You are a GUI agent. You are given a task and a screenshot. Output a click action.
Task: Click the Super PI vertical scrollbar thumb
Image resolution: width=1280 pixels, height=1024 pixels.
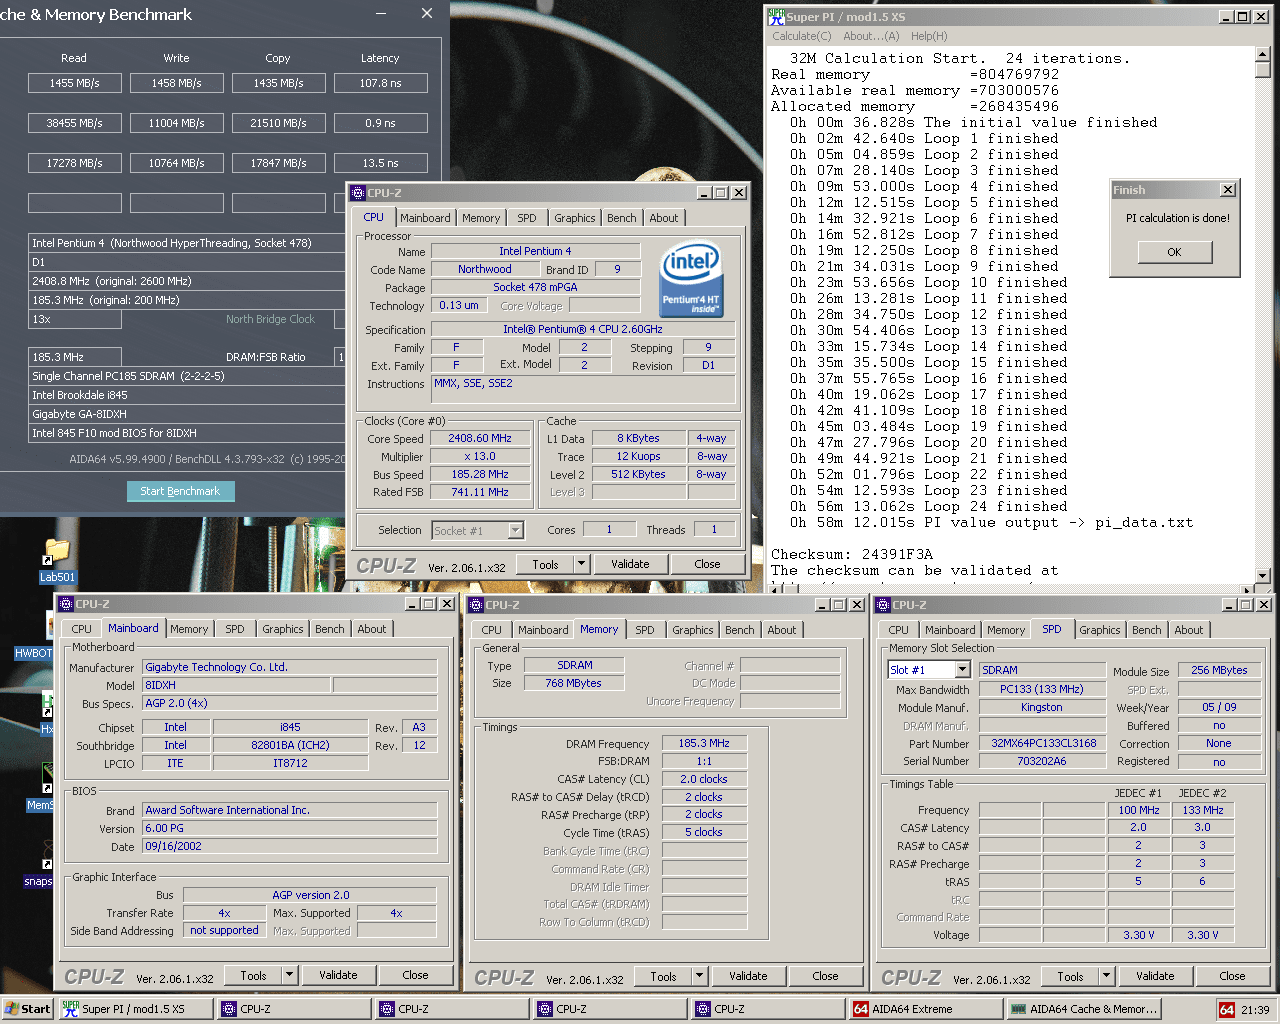(1262, 70)
